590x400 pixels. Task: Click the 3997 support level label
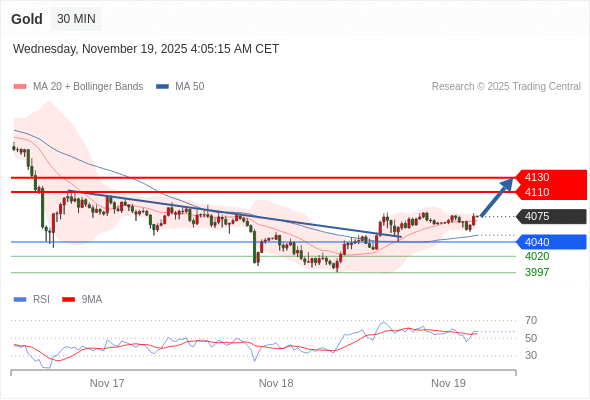click(537, 272)
